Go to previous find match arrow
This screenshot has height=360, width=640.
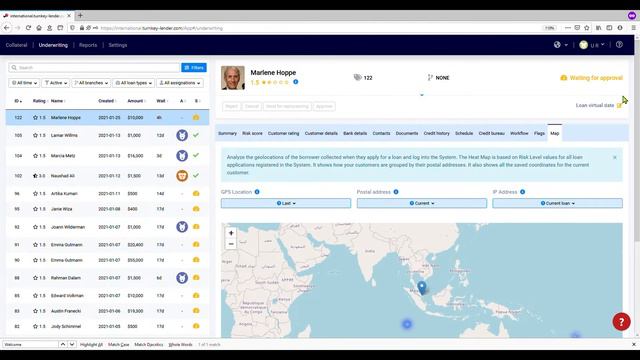coord(63,344)
